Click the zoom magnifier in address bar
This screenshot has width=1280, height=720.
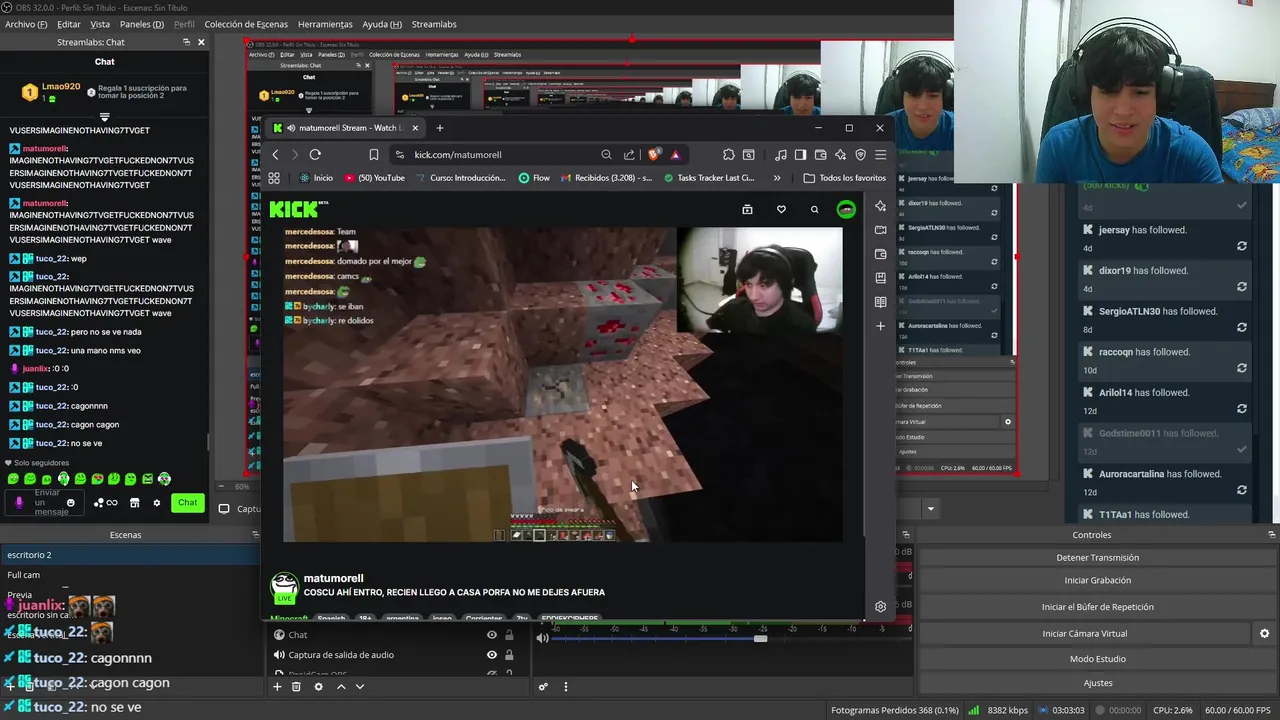[606, 154]
